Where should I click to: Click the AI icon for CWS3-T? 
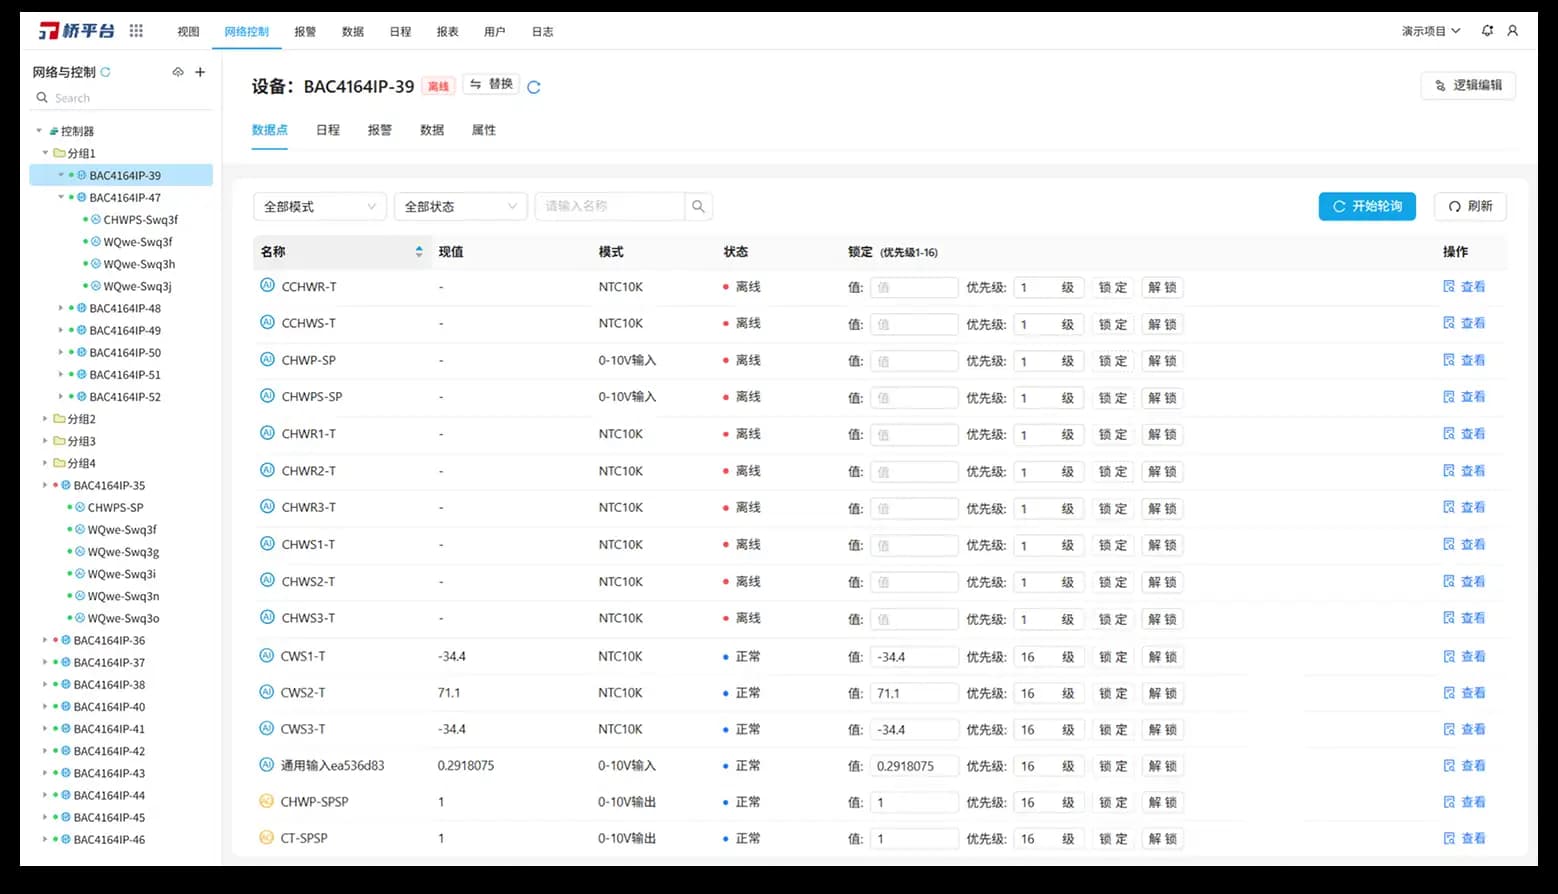266,728
